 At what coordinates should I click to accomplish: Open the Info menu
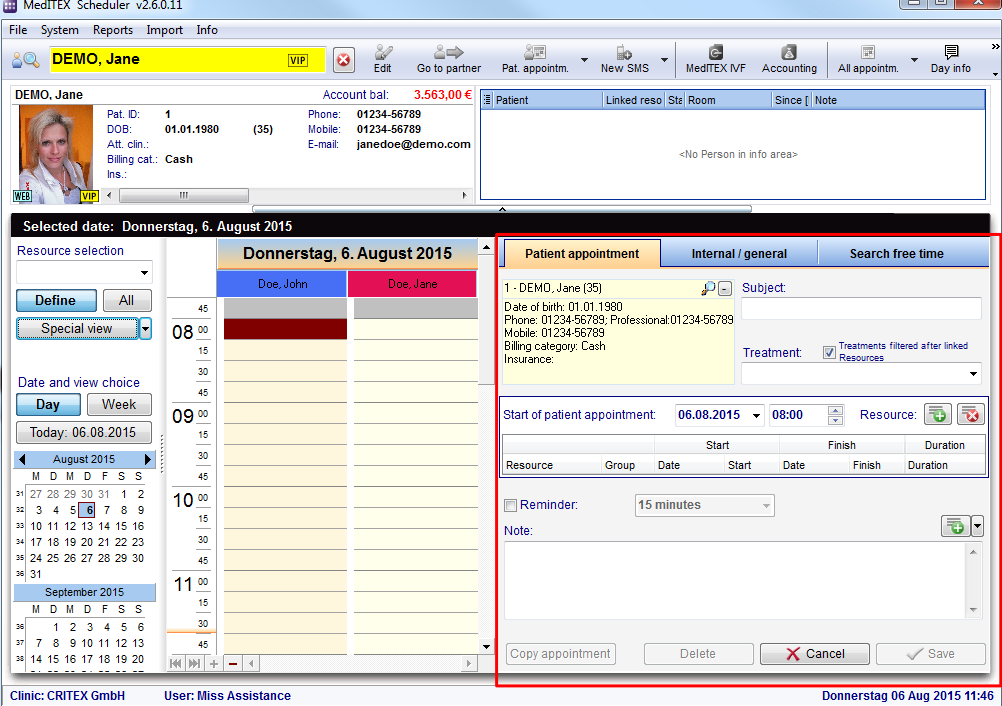tap(206, 30)
